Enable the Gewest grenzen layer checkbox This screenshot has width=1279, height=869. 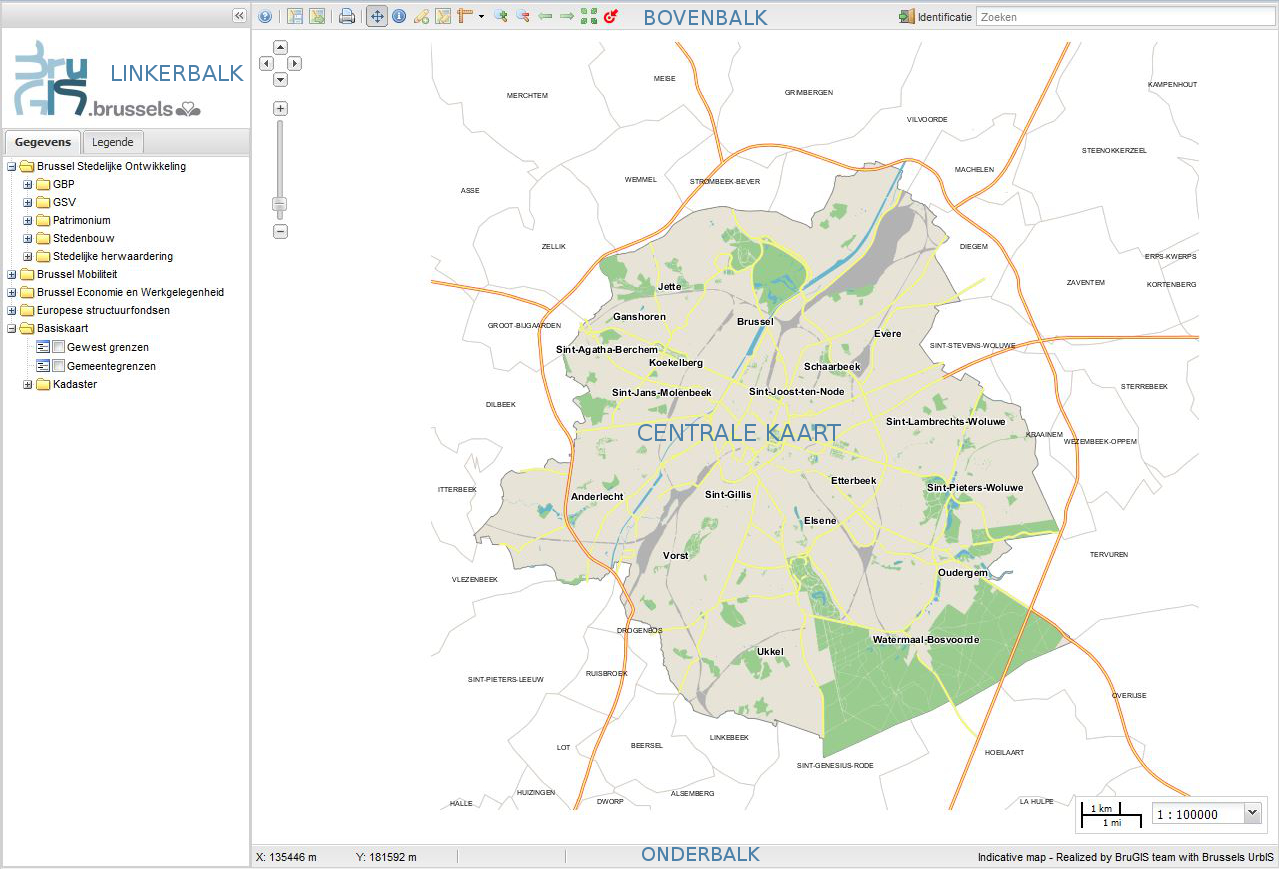pyautogui.click(x=58, y=347)
